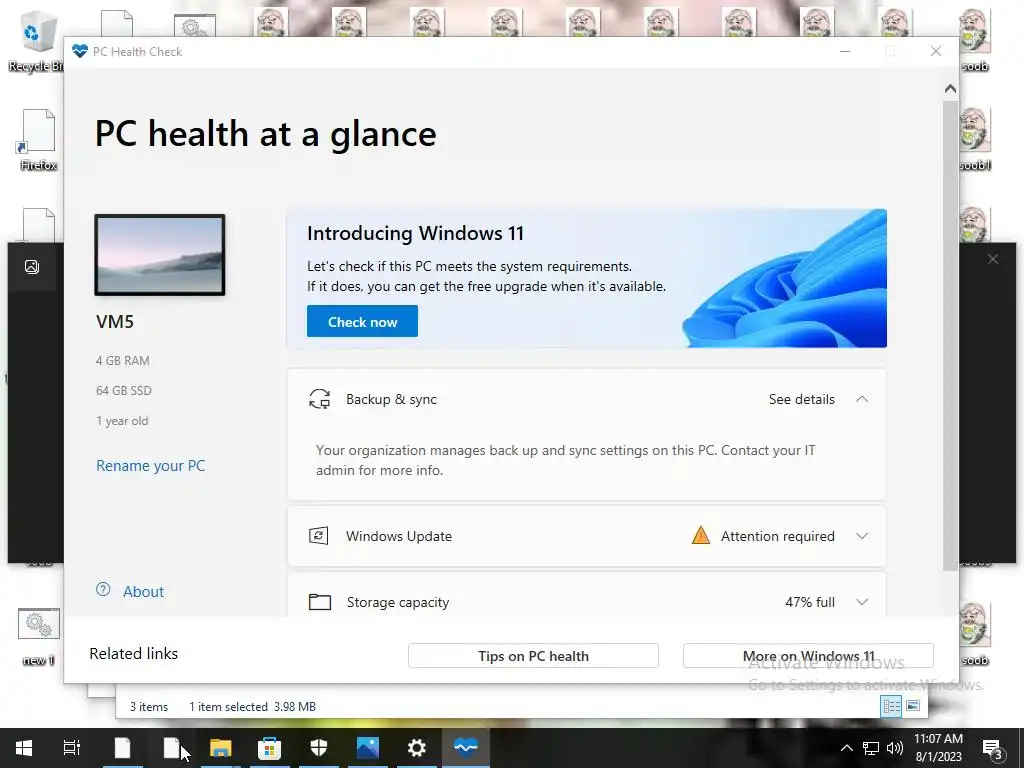The height and width of the screenshot is (768, 1024).
Task: Open File Explorer from the taskbar
Action: click(221, 748)
